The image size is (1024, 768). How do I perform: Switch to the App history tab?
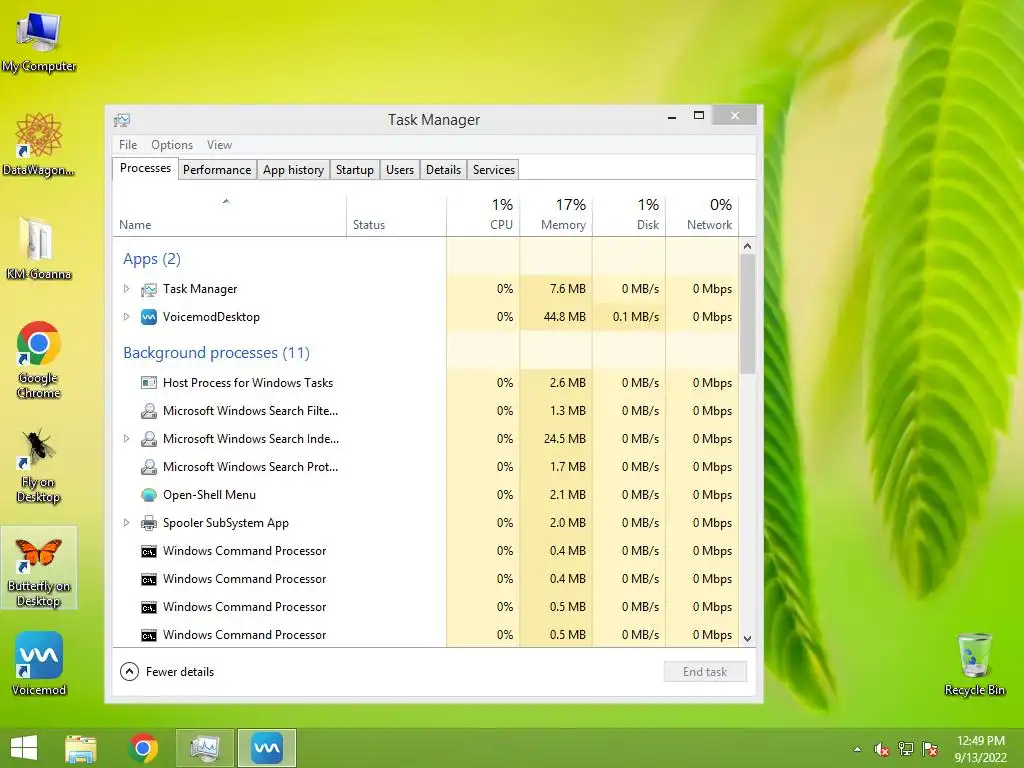[293, 170]
